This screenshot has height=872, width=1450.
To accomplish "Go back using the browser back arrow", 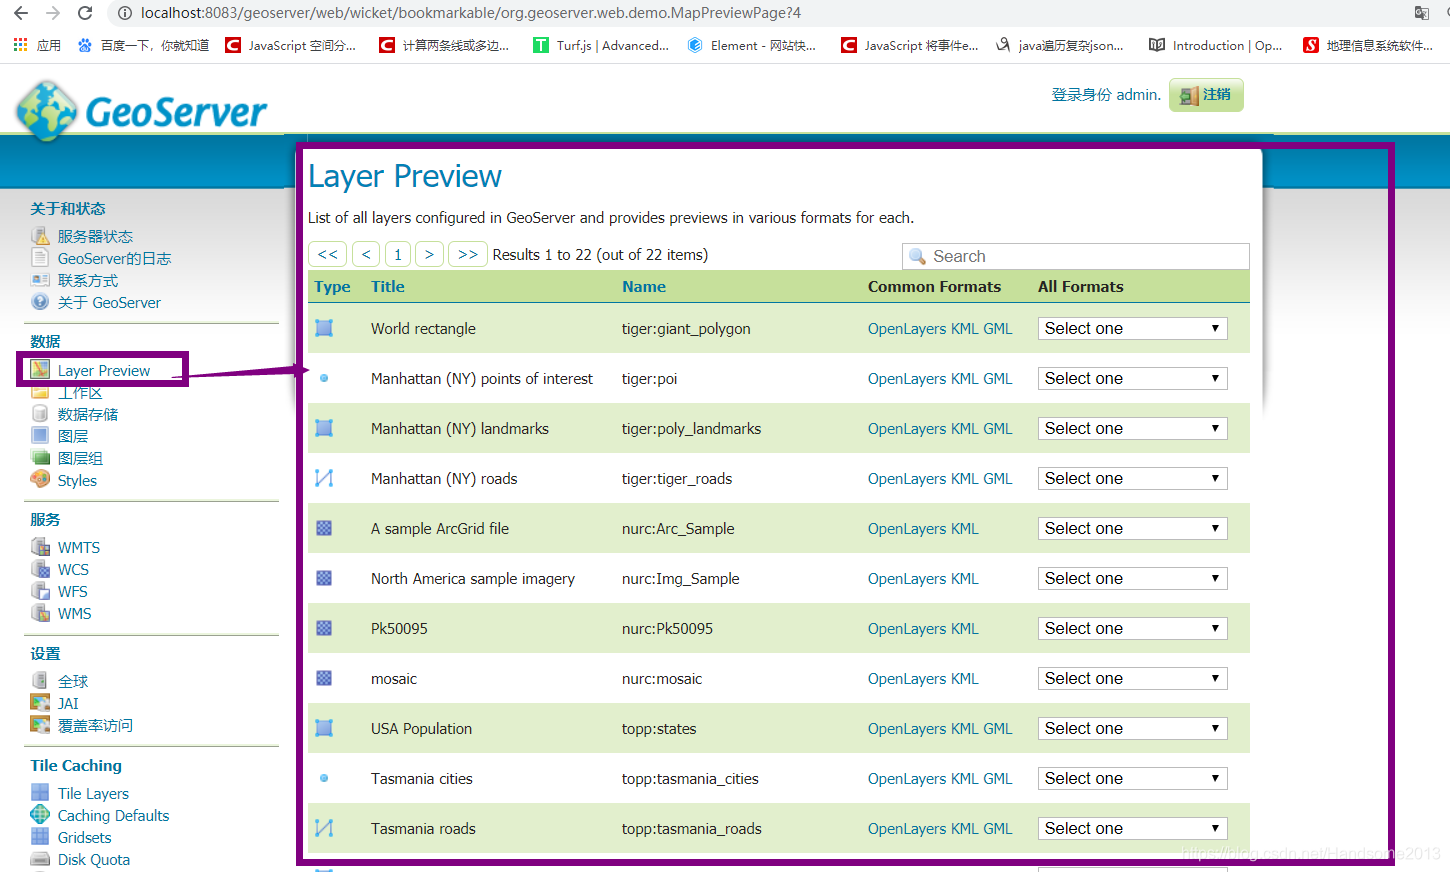I will 21,13.
